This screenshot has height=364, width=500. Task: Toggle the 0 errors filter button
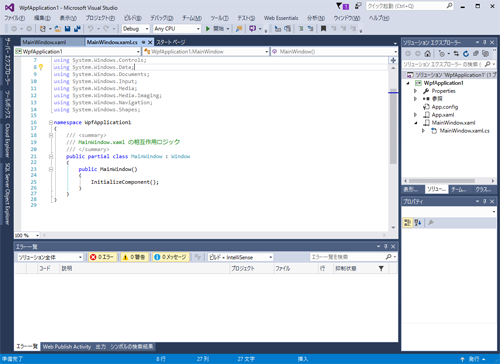[x=103, y=257]
